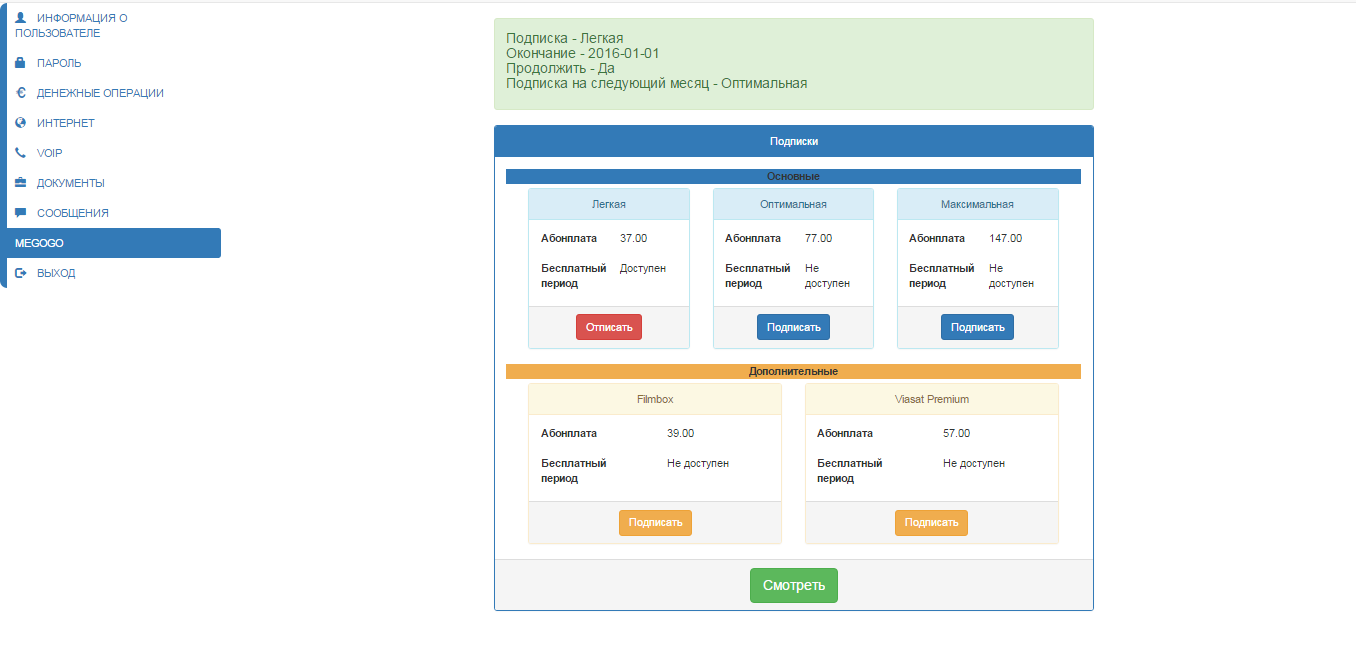Click the euro icon beside Денежные операции
Viewport: 1356px width, 654px height.
click(x=20, y=93)
